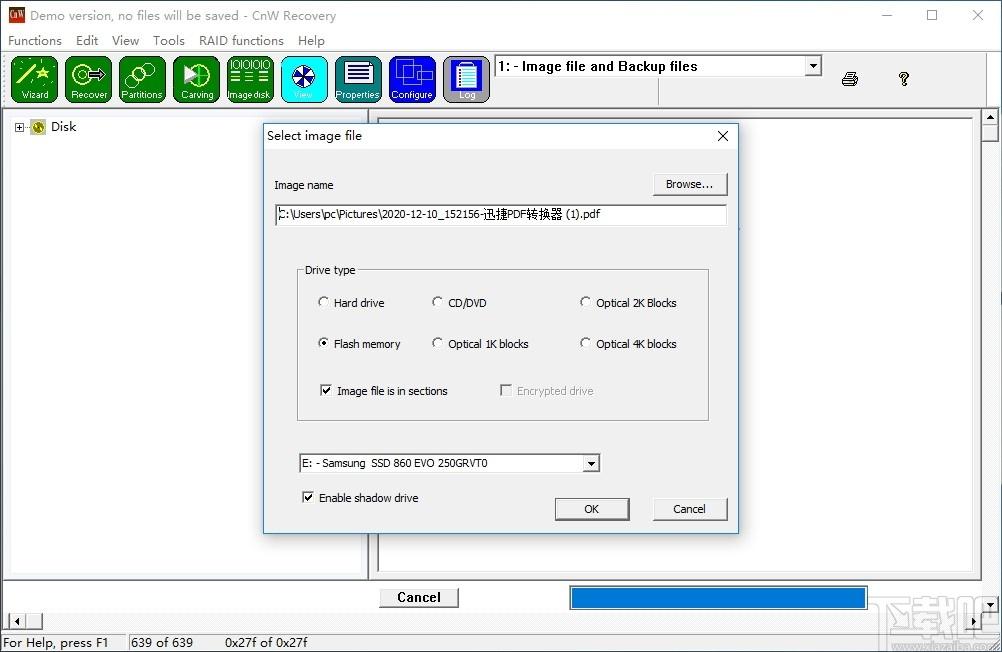Open the Tools menu
Image resolution: width=1002 pixels, height=652 pixels.
[169, 40]
